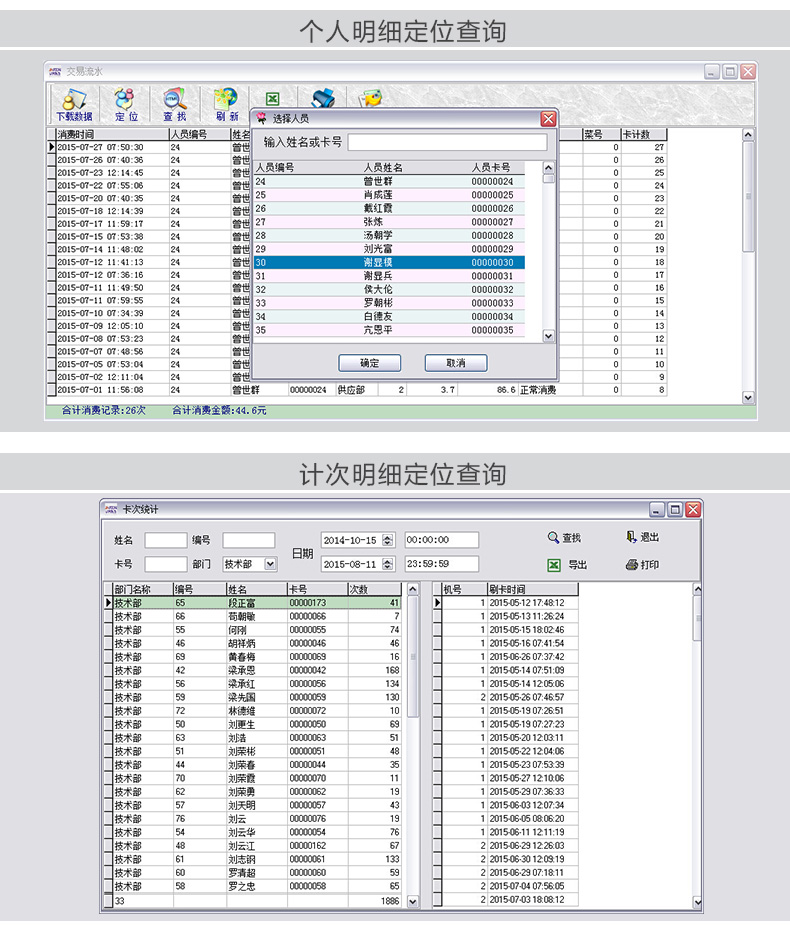Click the 下载数据 download data toolbar icon
Viewport: 790px width, 932px height.
point(74,104)
